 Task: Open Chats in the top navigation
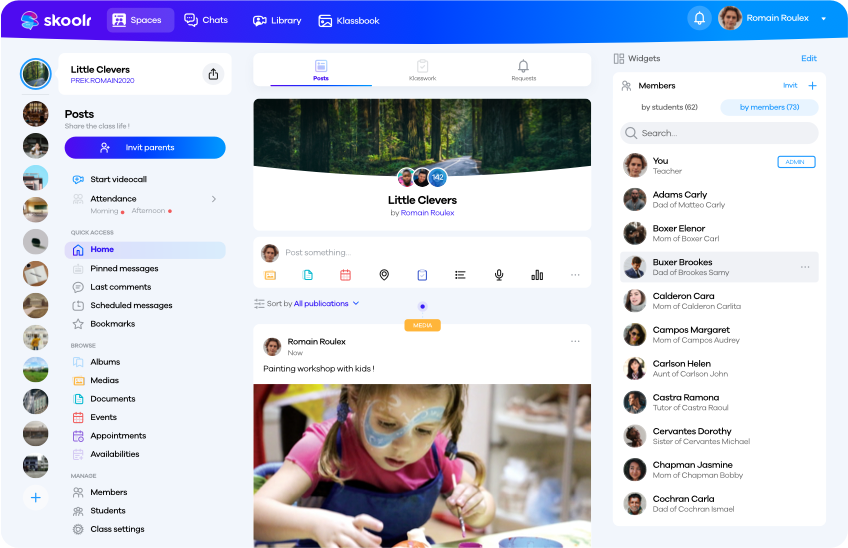[x=206, y=20]
